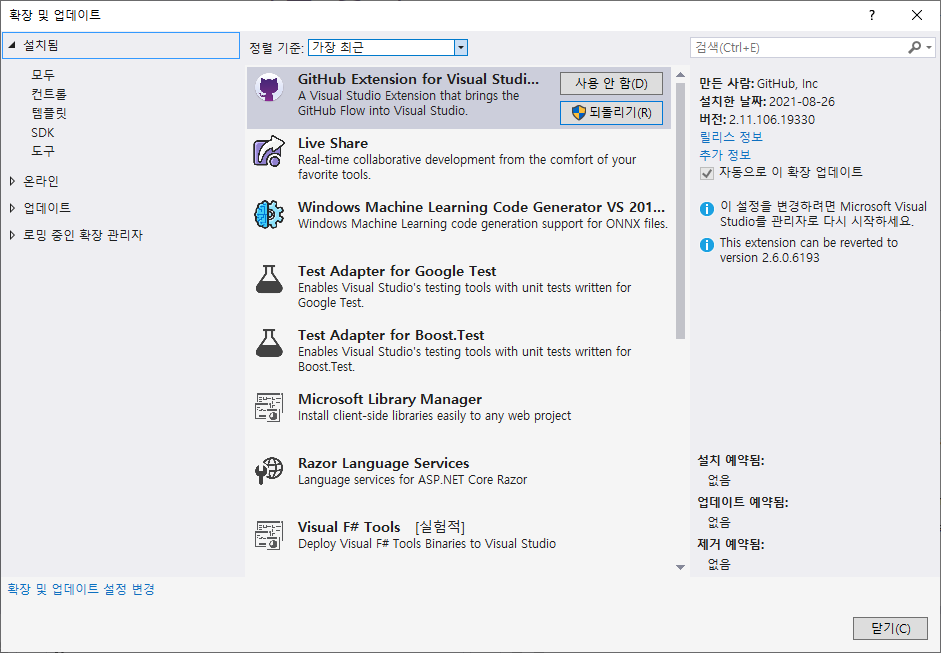Click the Boost.Test adapter flask icon
Image resolution: width=941 pixels, height=653 pixels.
pyautogui.click(x=269, y=343)
